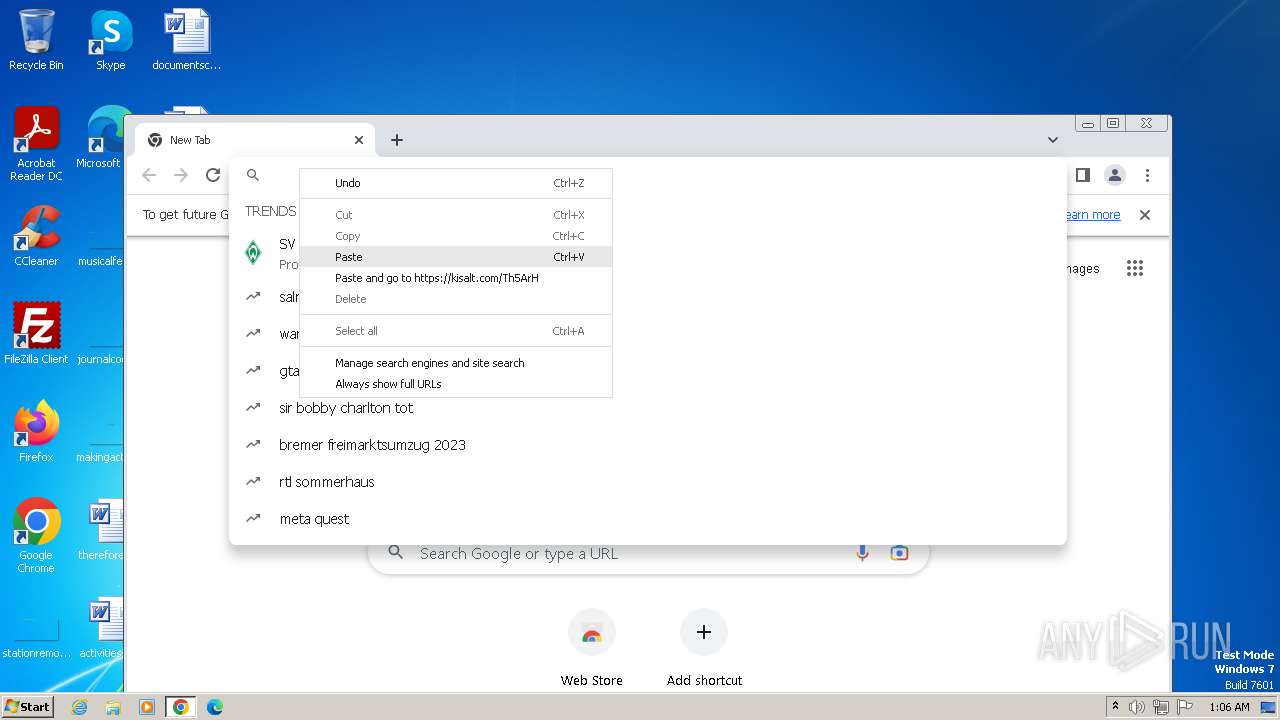
Task: Click the New Tab tab
Action: 255,140
